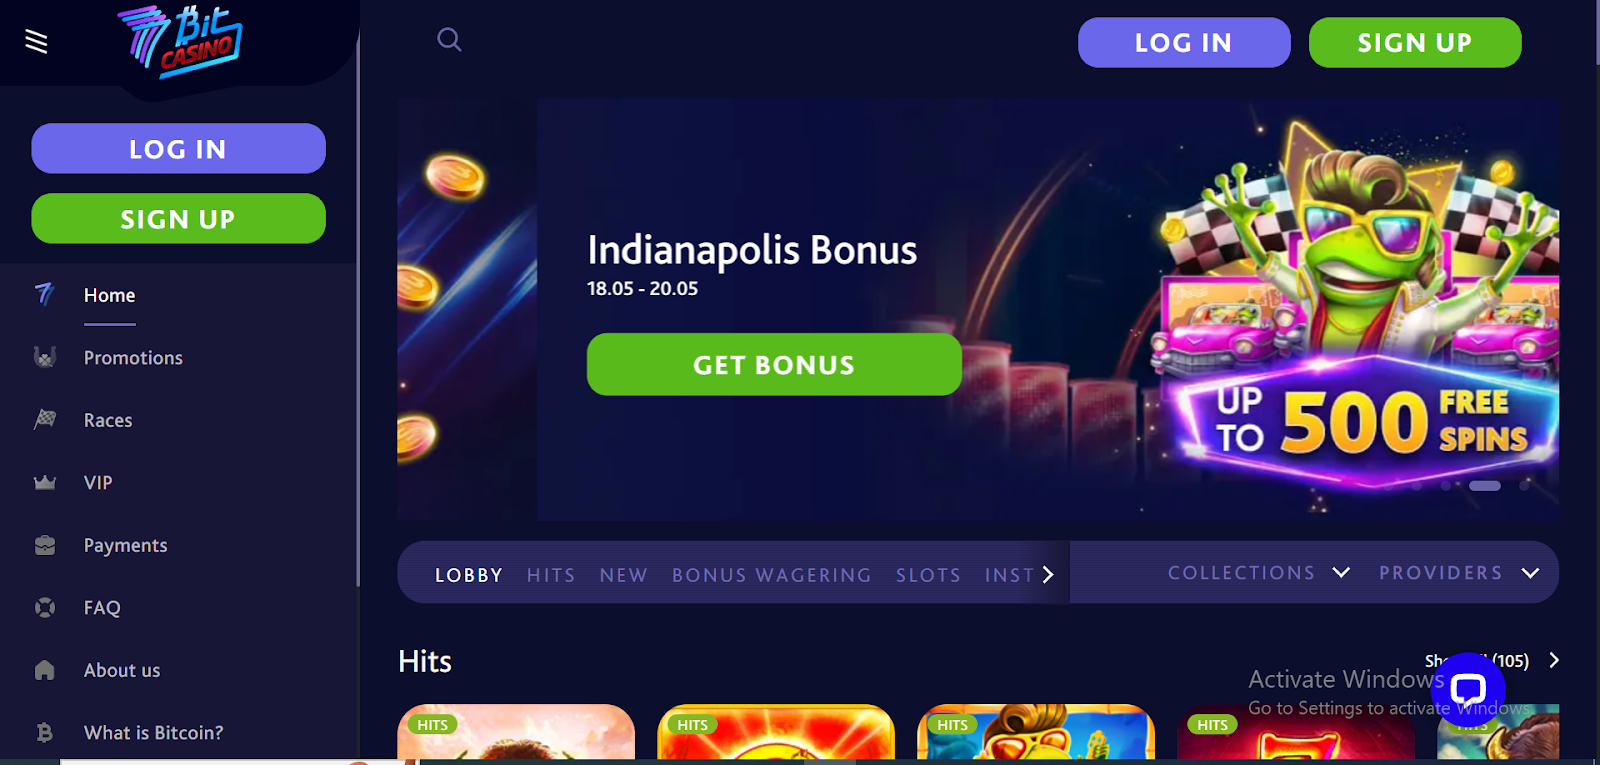Open the Show all Hits arrow
The height and width of the screenshot is (765, 1600).
click(x=1554, y=660)
